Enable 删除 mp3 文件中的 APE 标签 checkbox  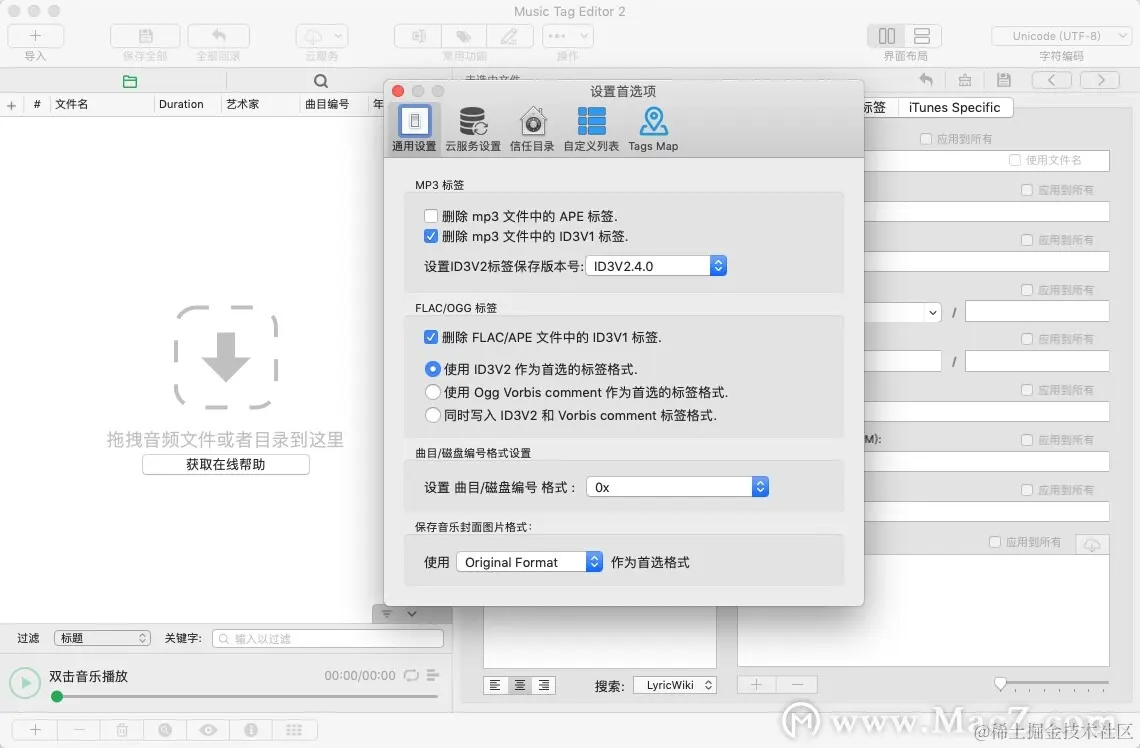click(431, 216)
